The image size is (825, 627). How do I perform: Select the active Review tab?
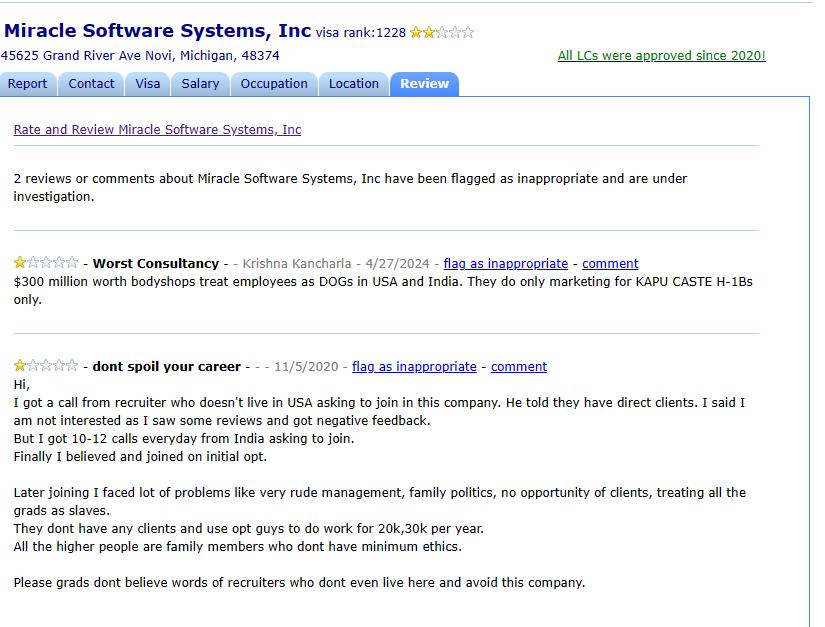point(424,84)
